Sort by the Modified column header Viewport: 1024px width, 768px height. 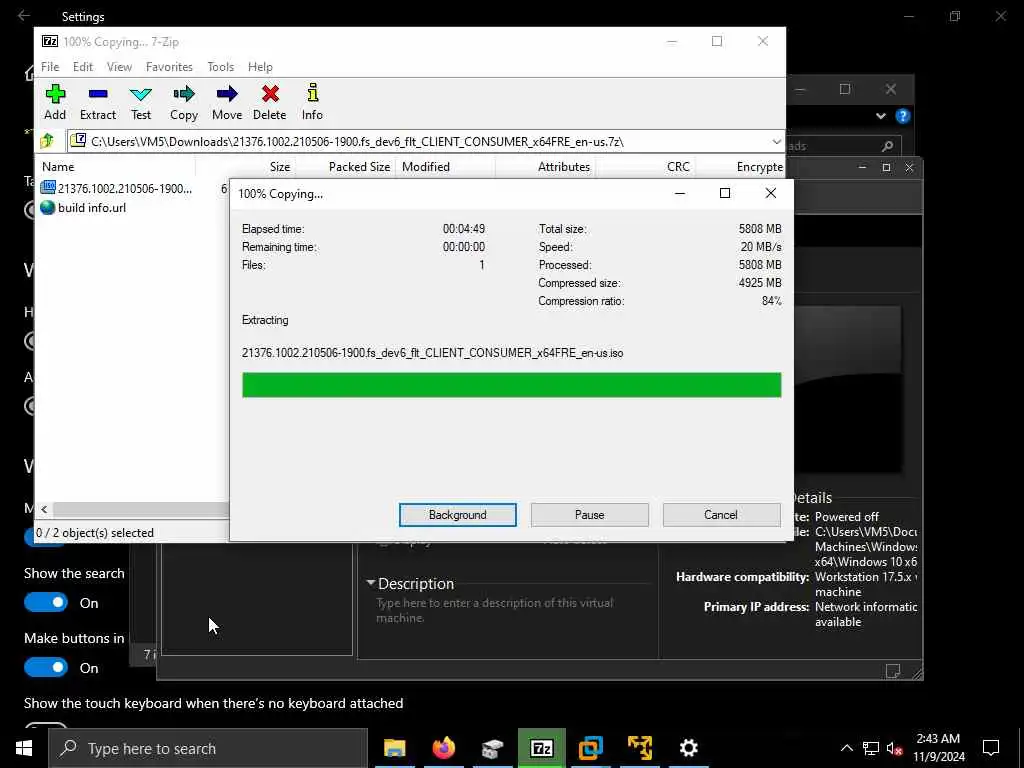[445, 167]
